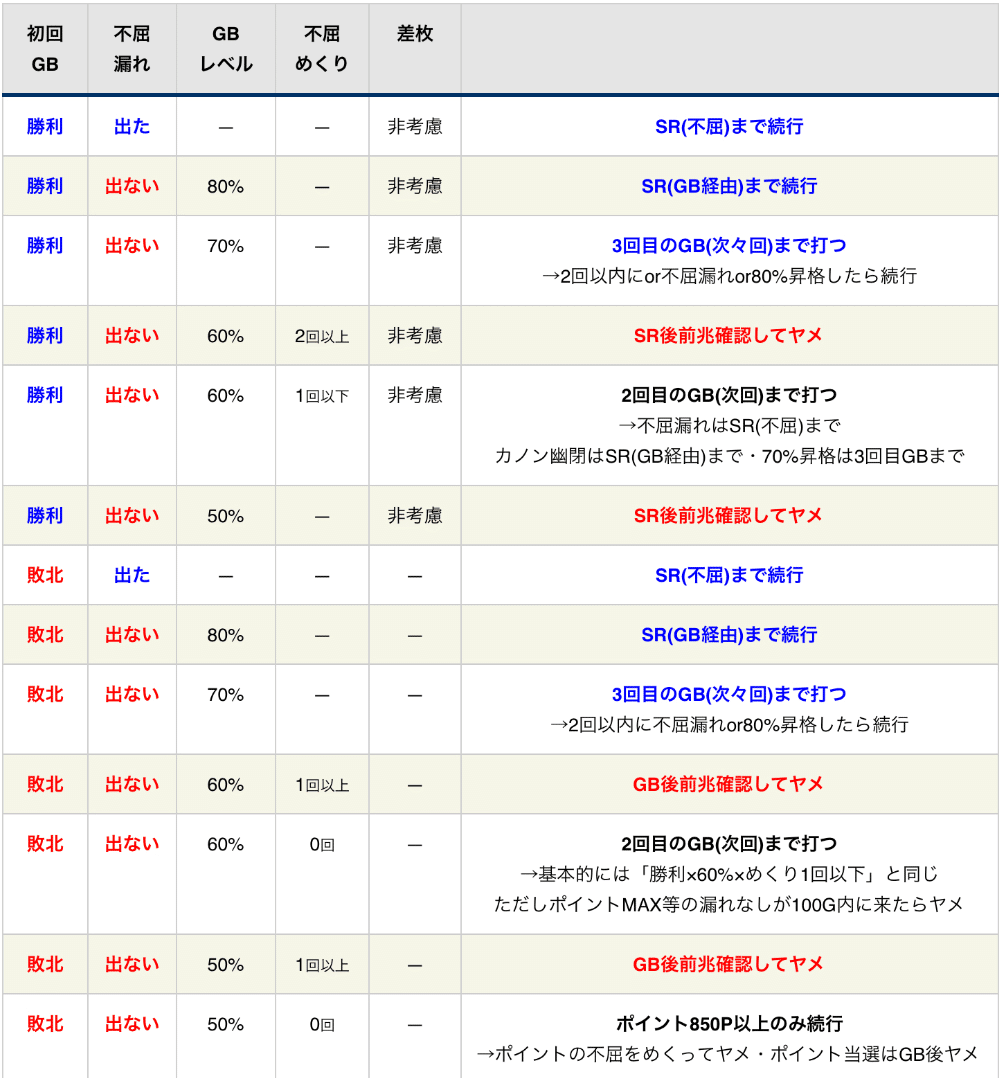This screenshot has width=1001, height=1078.
Task: Select 50% in the 勝利 row
Action: [226, 516]
